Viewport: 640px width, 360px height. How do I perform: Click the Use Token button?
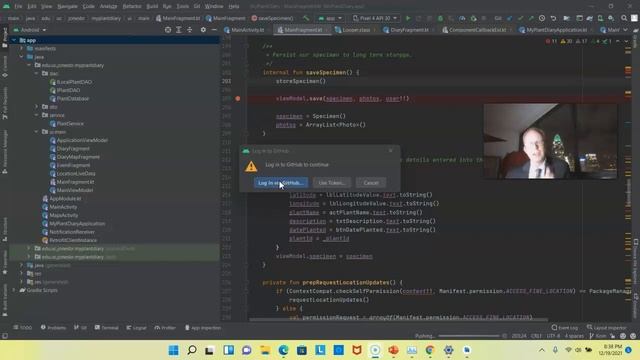click(332, 182)
